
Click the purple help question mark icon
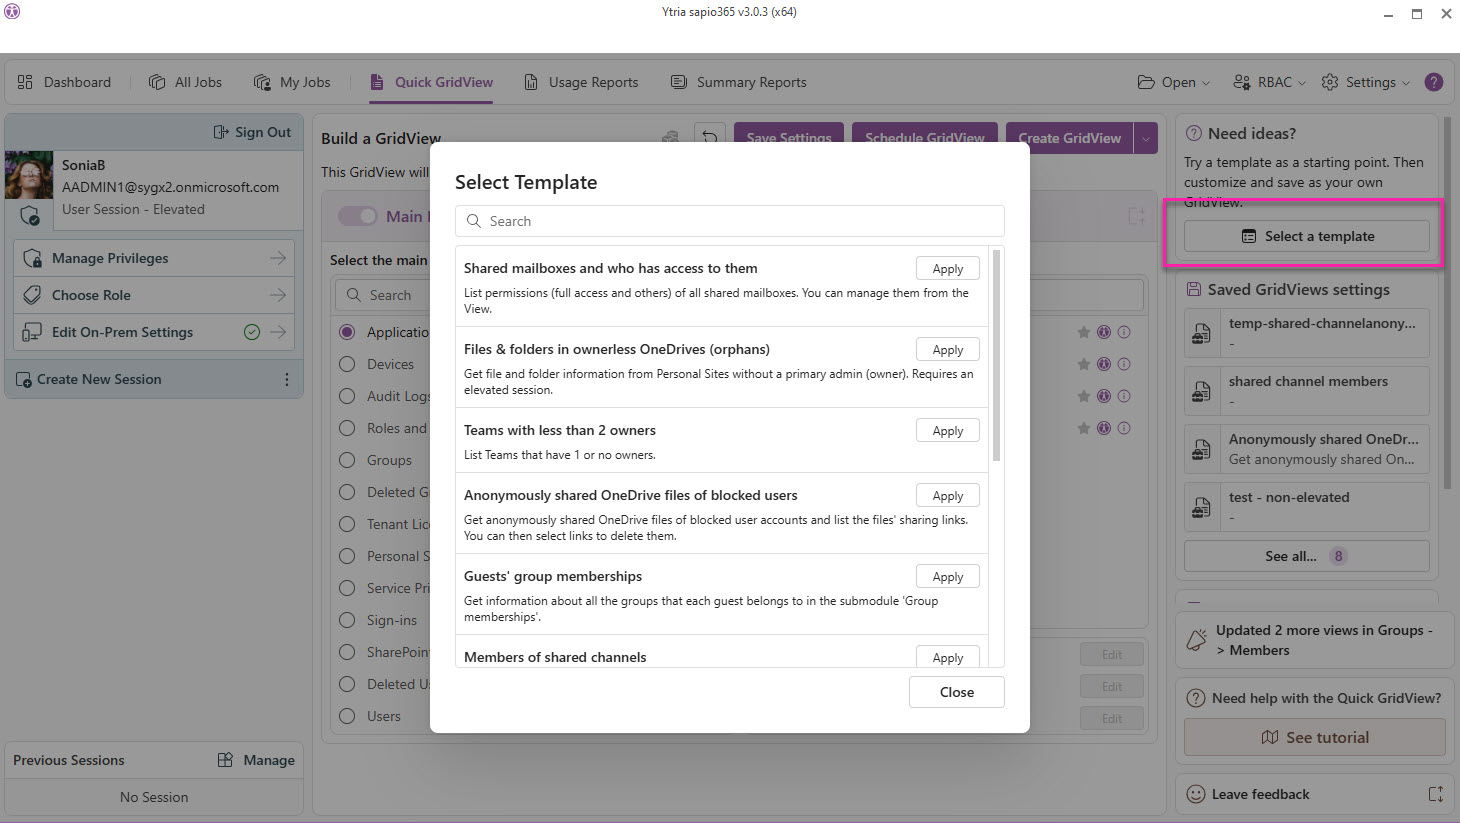(x=1434, y=82)
